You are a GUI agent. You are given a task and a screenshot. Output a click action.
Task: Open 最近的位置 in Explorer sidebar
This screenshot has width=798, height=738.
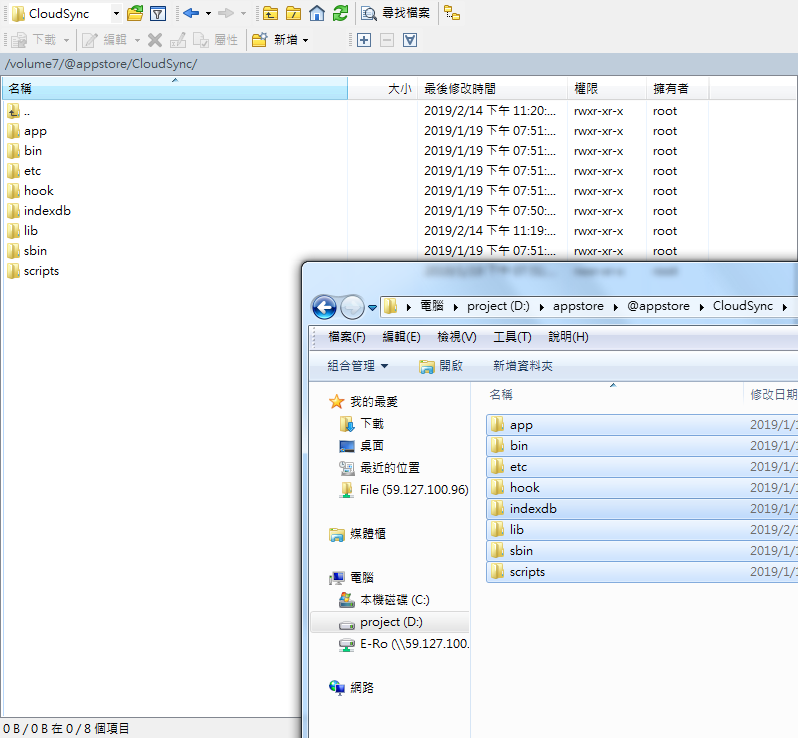tap(379, 468)
